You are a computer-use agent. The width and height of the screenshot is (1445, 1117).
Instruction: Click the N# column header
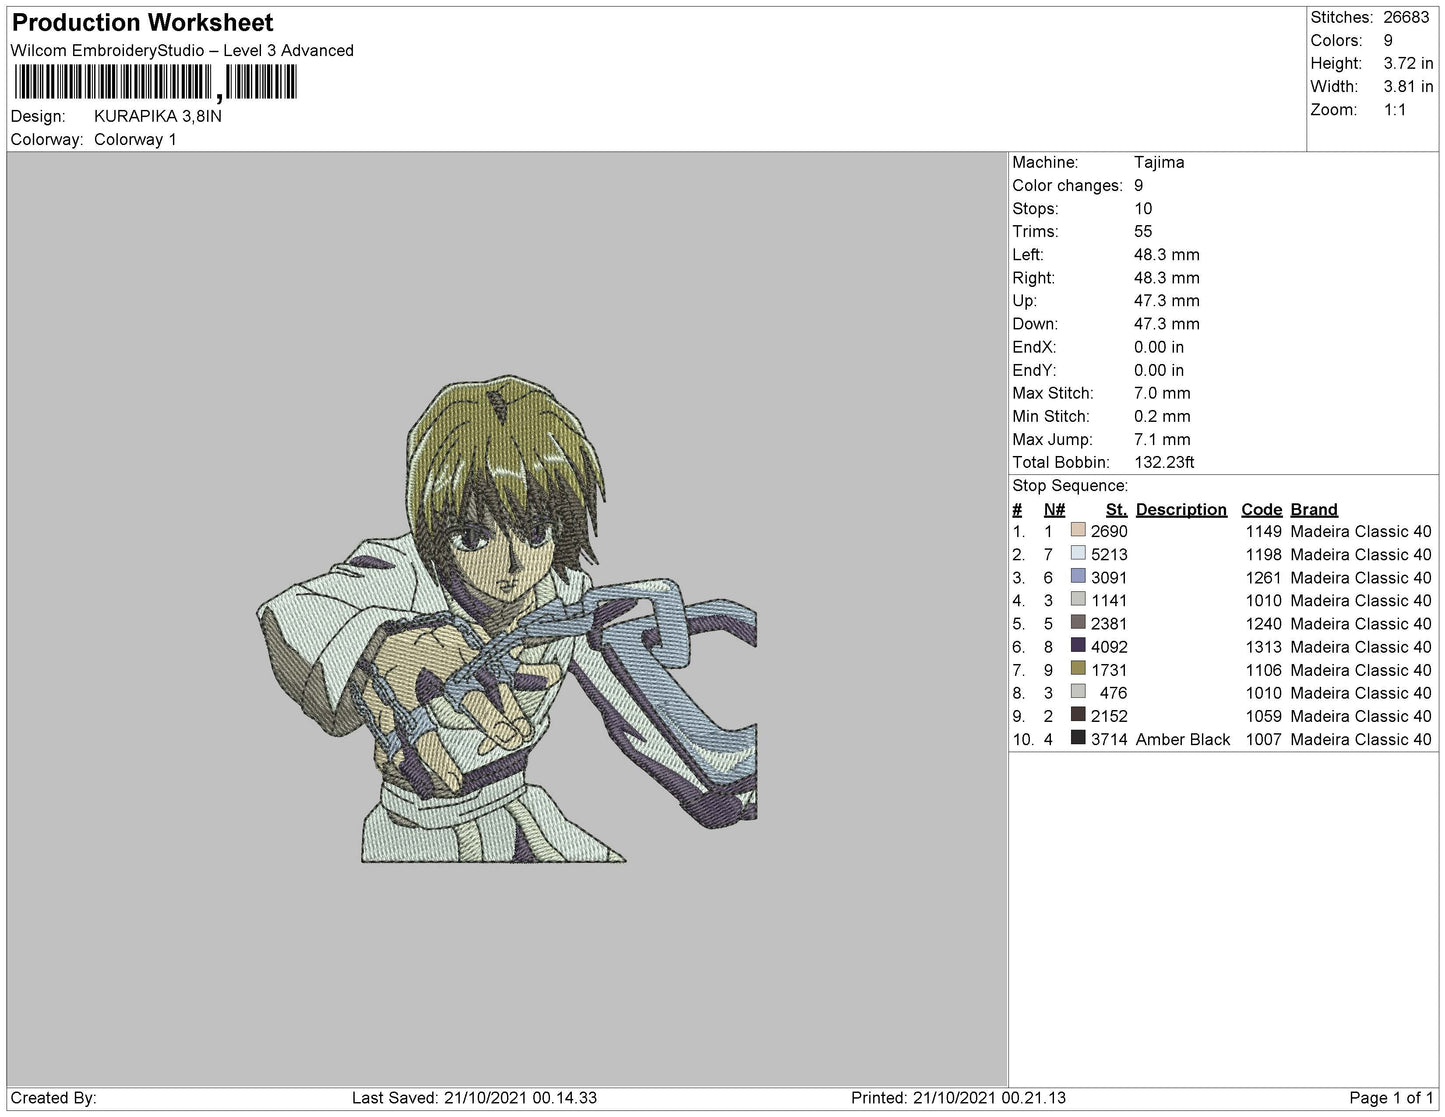pyautogui.click(x=1054, y=509)
